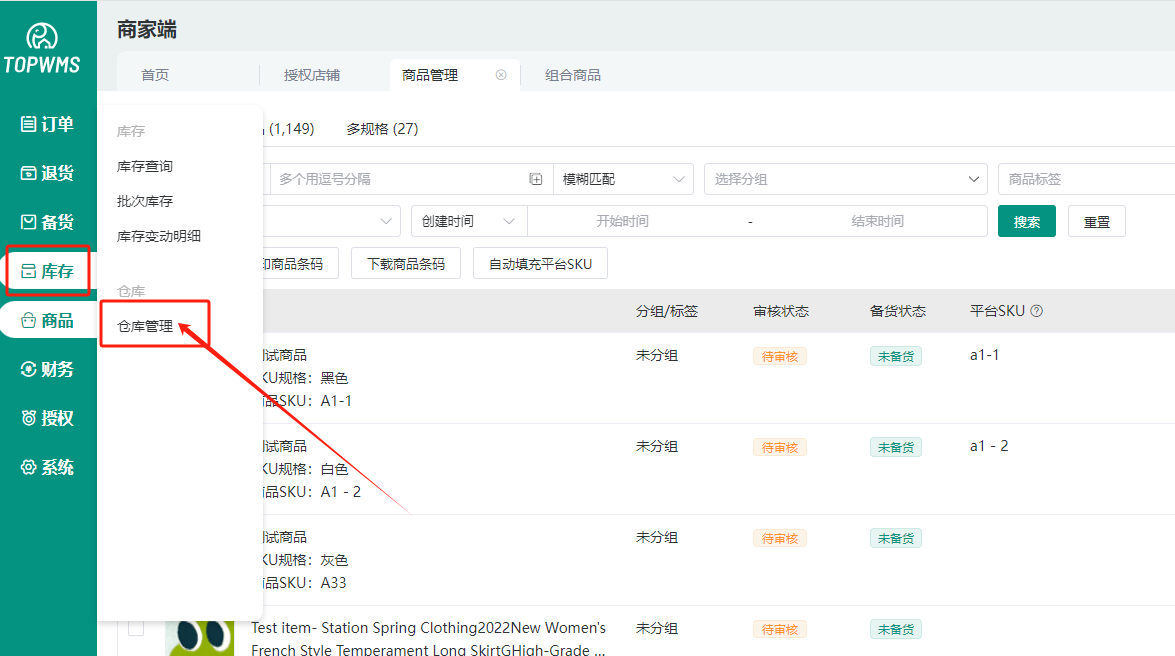Click the 商家端 page title
This screenshot has width=1175, height=656.
coord(147,30)
